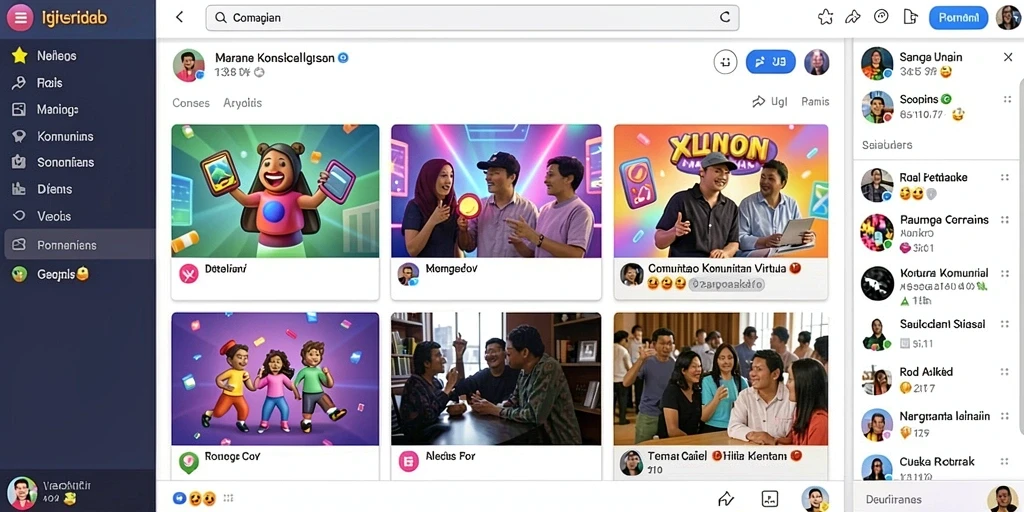1024x512 pixels.
Task: Open the three dancing cartoon characters thumbnail
Action: tap(275, 379)
